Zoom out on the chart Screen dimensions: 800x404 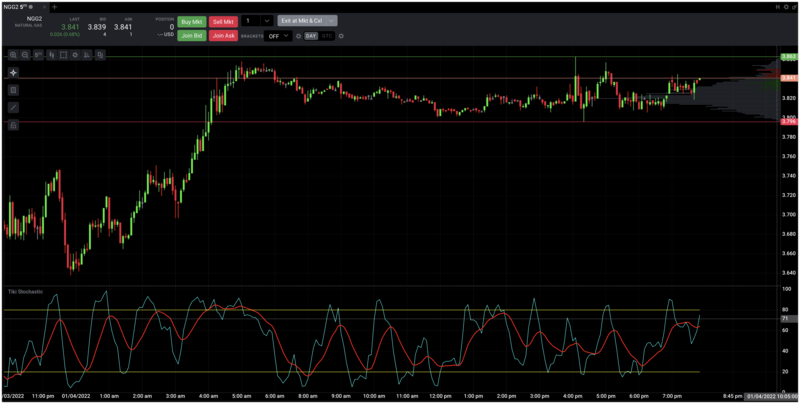click(25, 55)
